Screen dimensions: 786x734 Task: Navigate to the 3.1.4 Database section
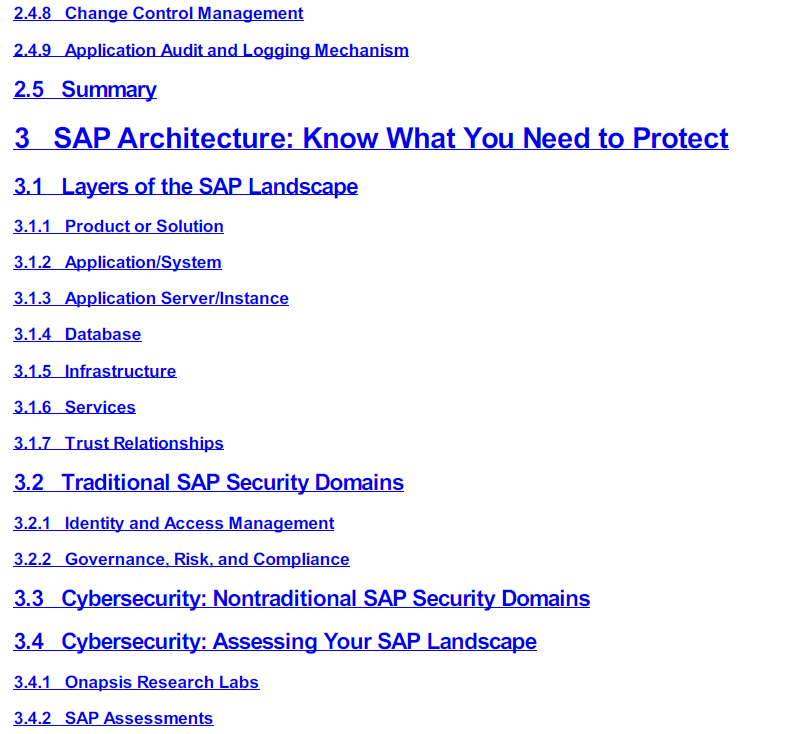[x=103, y=334]
